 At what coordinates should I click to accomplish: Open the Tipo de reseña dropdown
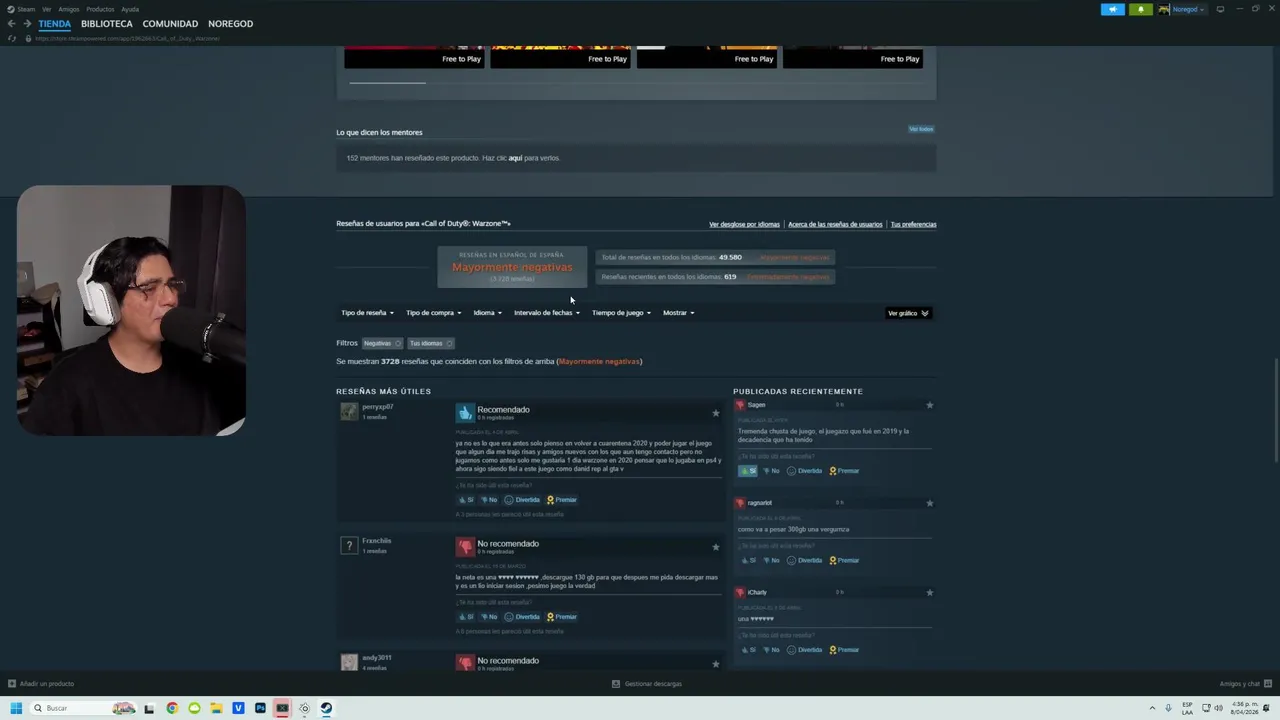pyautogui.click(x=367, y=313)
